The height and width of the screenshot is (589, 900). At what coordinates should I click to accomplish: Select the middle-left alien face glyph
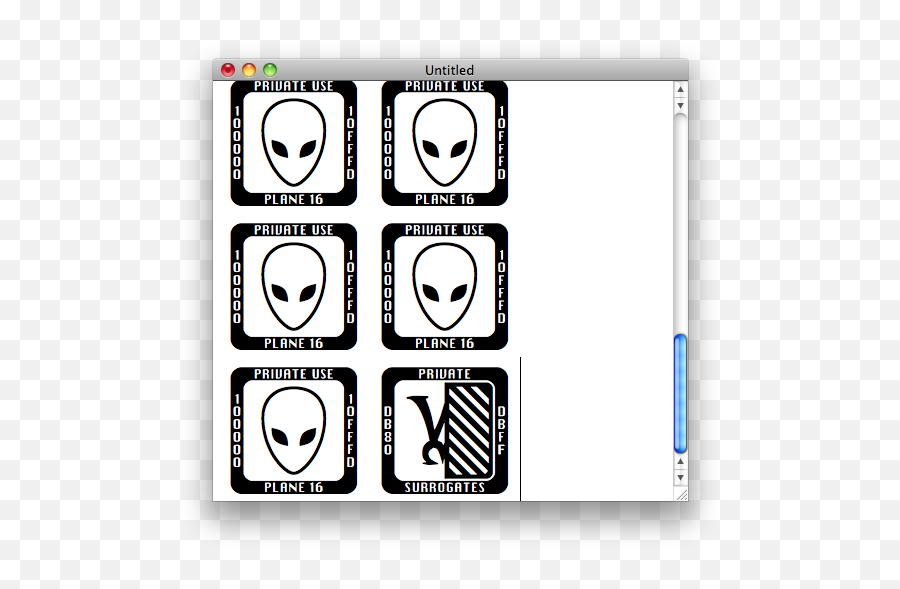pos(292,285)
